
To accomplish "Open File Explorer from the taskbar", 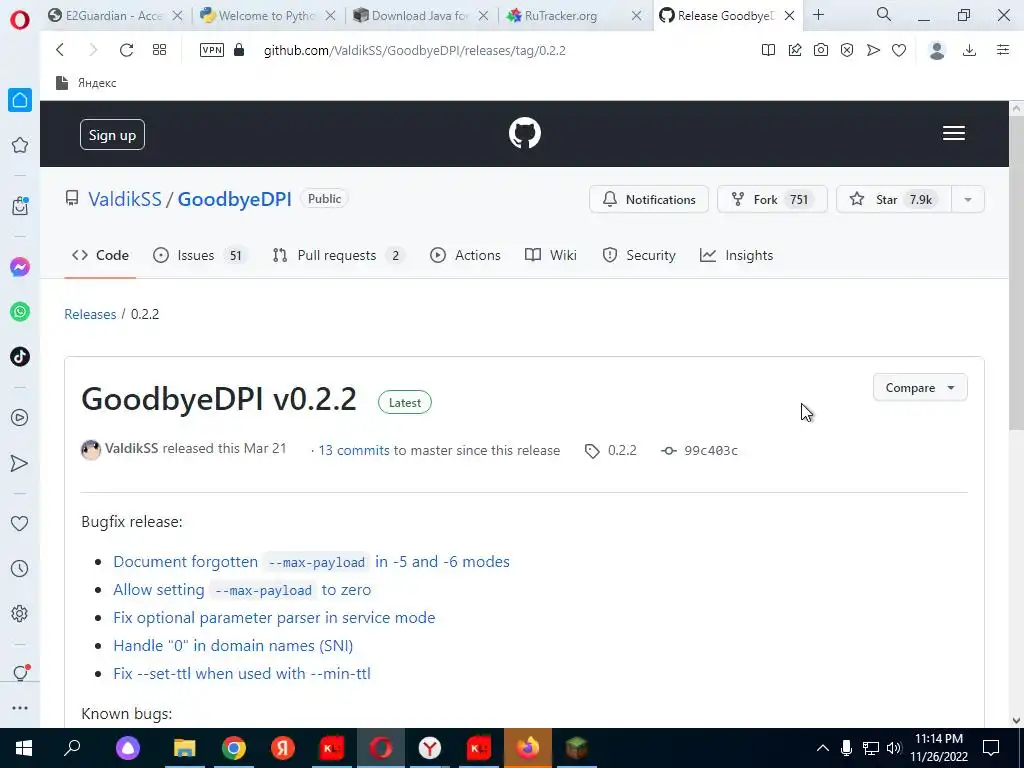I will pyautogui.click(x=185, y=748).
